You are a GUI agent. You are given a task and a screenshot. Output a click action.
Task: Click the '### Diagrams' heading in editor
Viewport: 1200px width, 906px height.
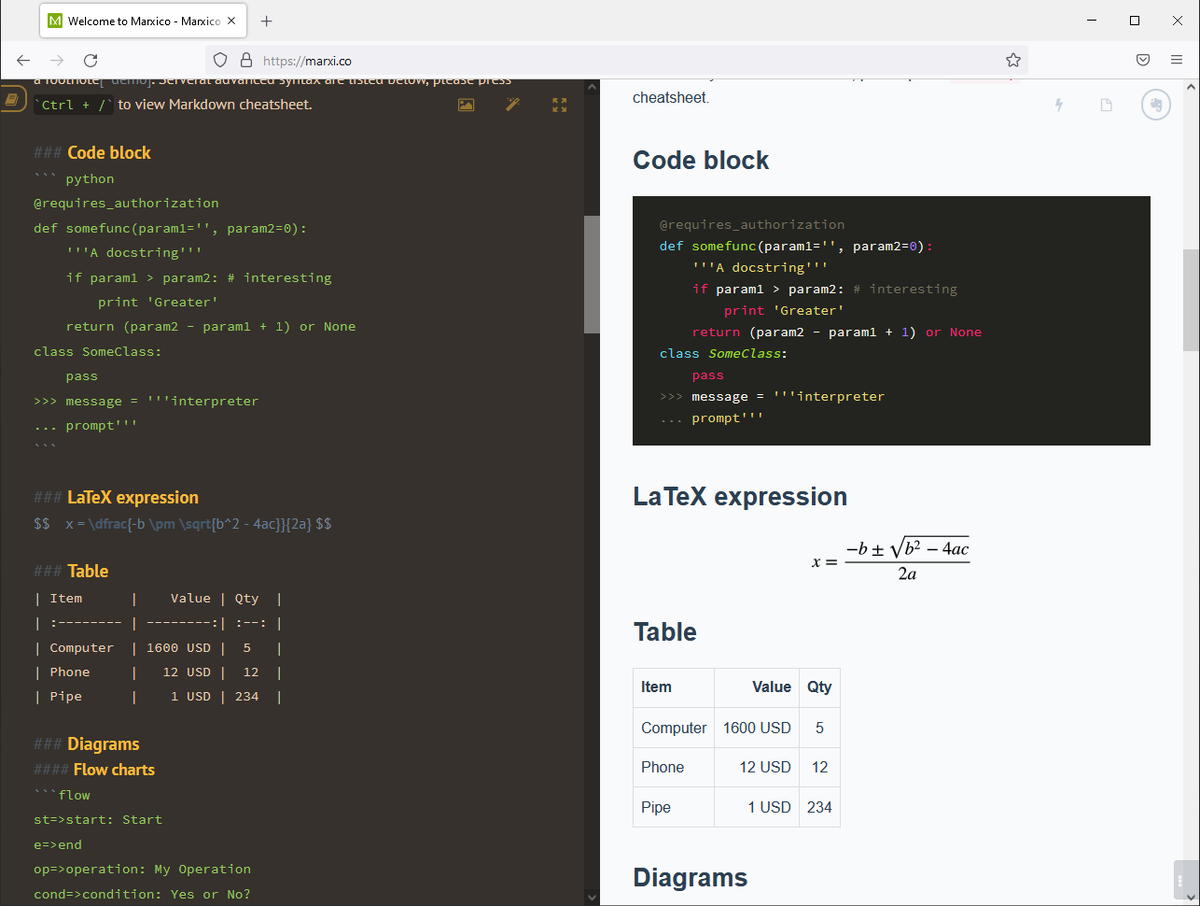[87, 744]
